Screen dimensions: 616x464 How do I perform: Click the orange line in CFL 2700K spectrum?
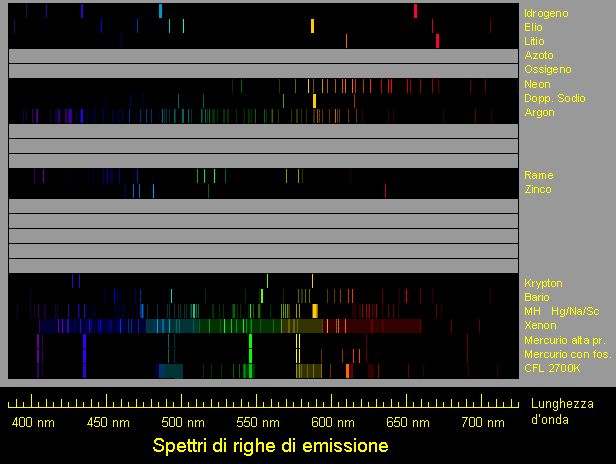(348, 371)
